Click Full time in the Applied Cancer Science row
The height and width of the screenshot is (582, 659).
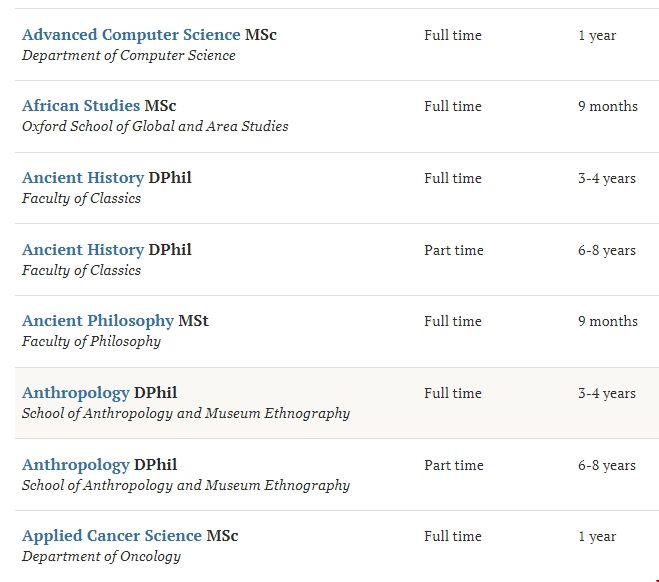click(x=452, y=536)
